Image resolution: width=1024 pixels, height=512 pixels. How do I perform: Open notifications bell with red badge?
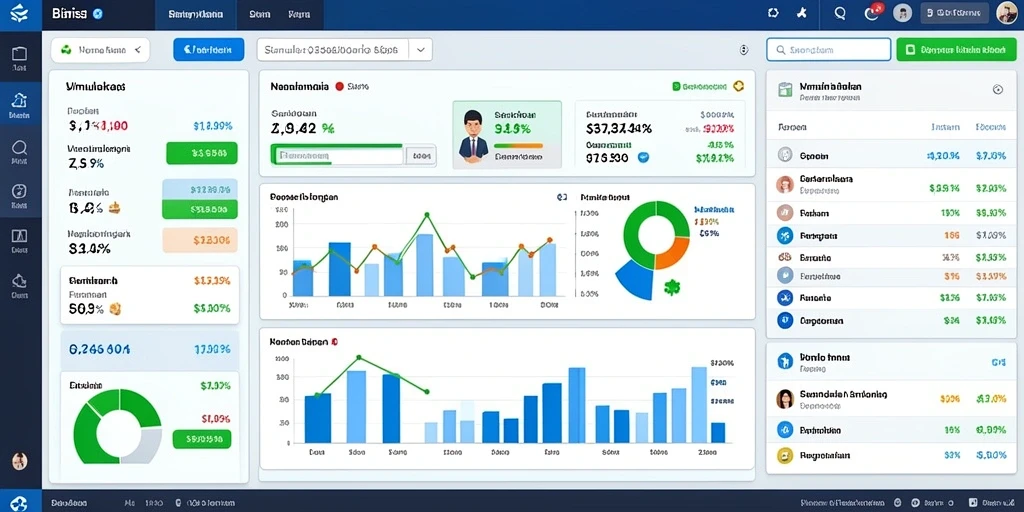[x=872, y=12]
